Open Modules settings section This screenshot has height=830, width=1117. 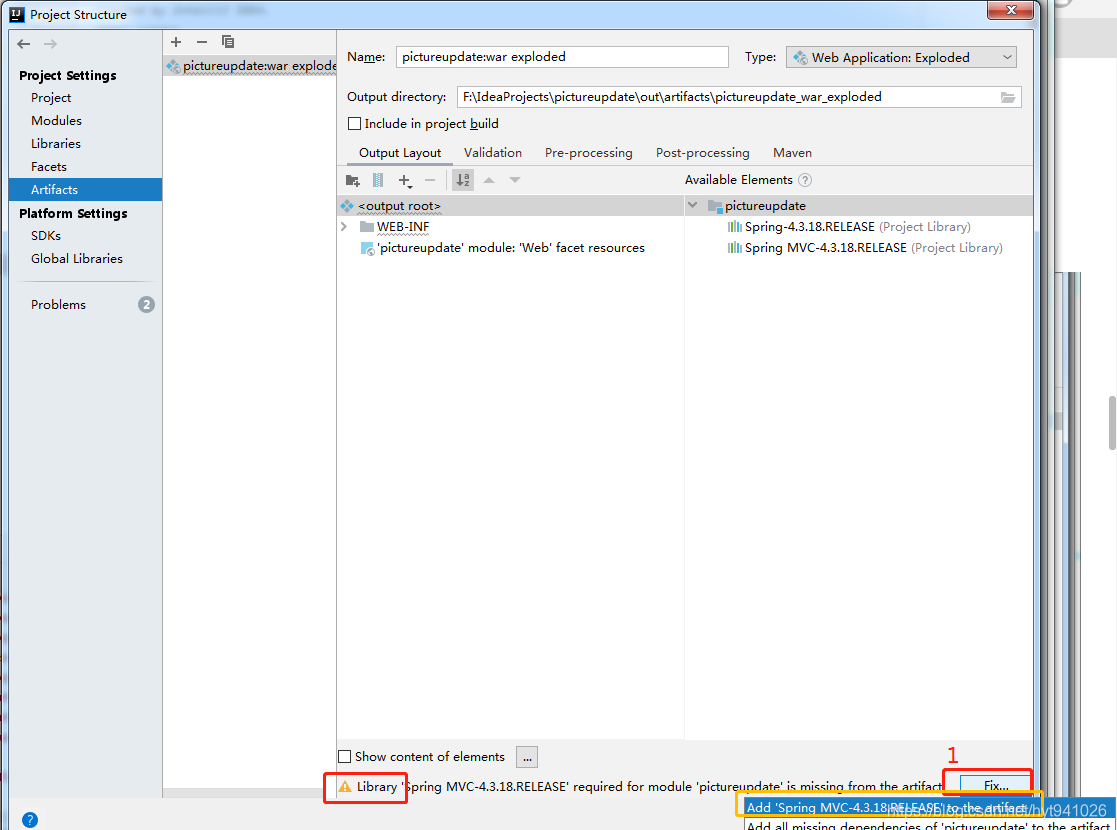click(x=56, y=120)
